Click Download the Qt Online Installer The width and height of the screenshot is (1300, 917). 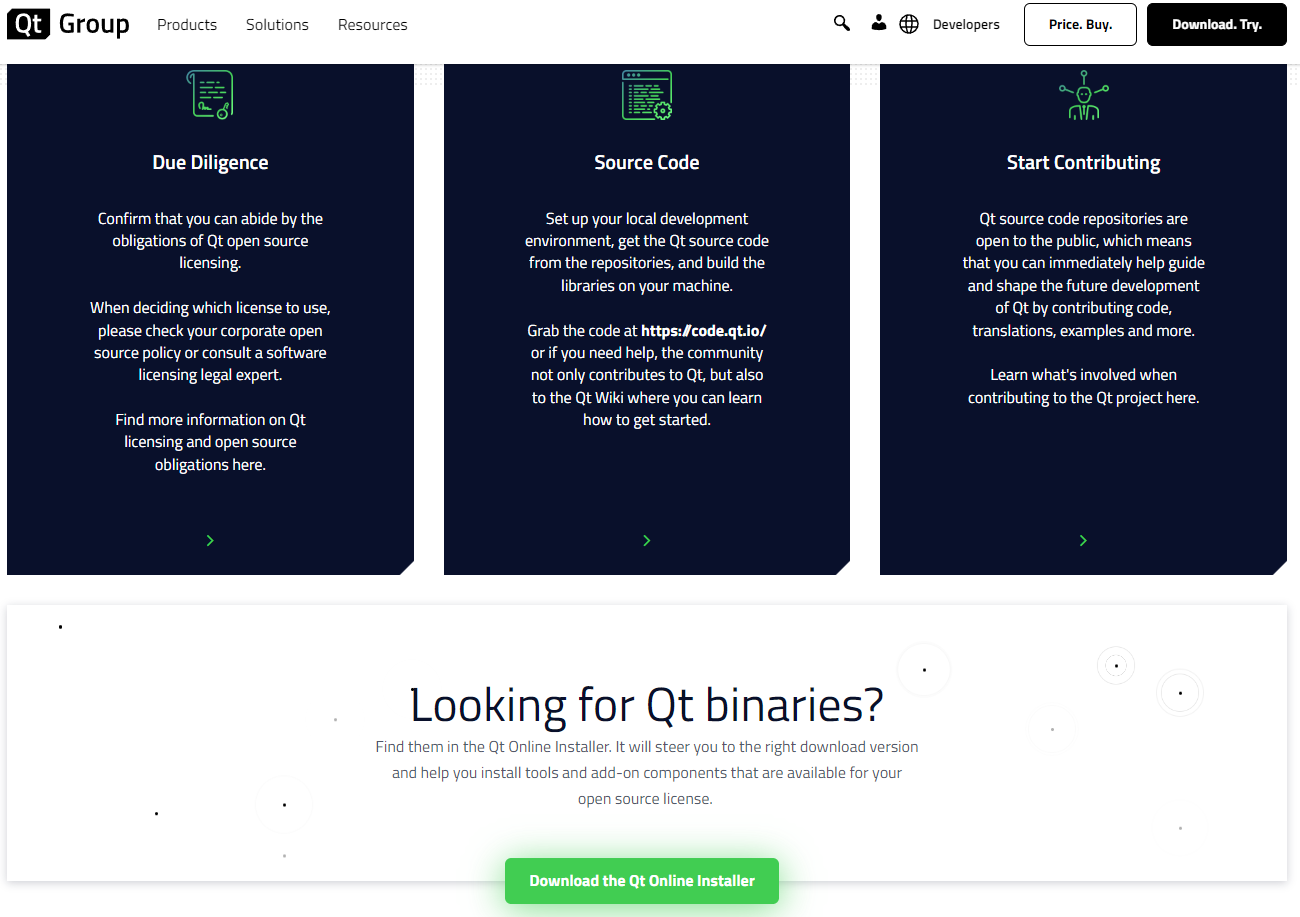click(642, 881)
